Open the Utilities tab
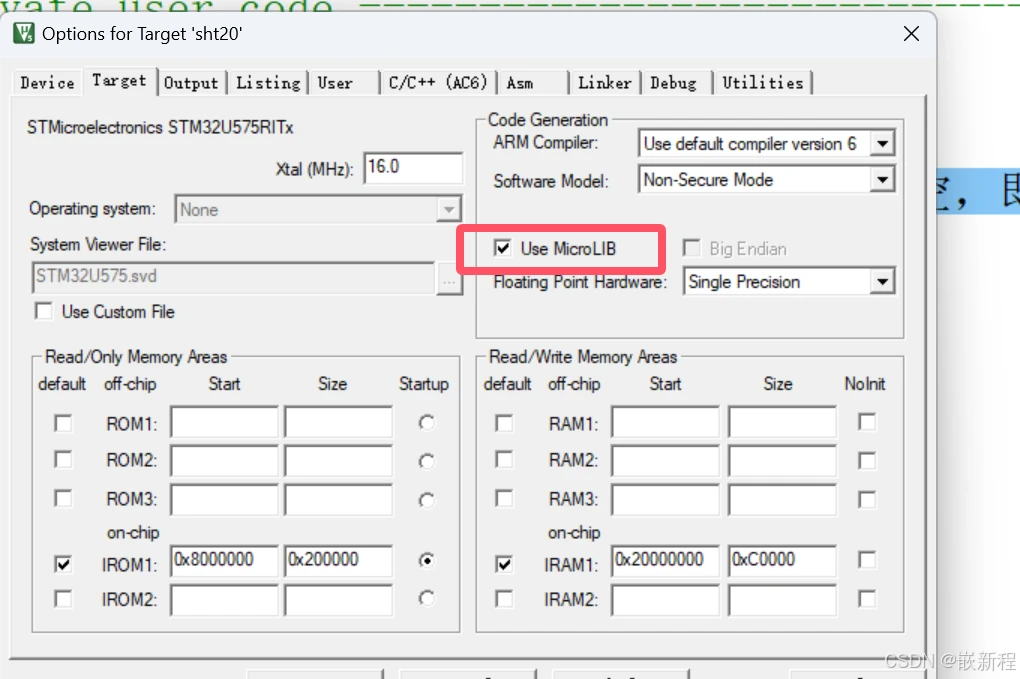This screenshot has width=1020, height=679. click(763, 83)
